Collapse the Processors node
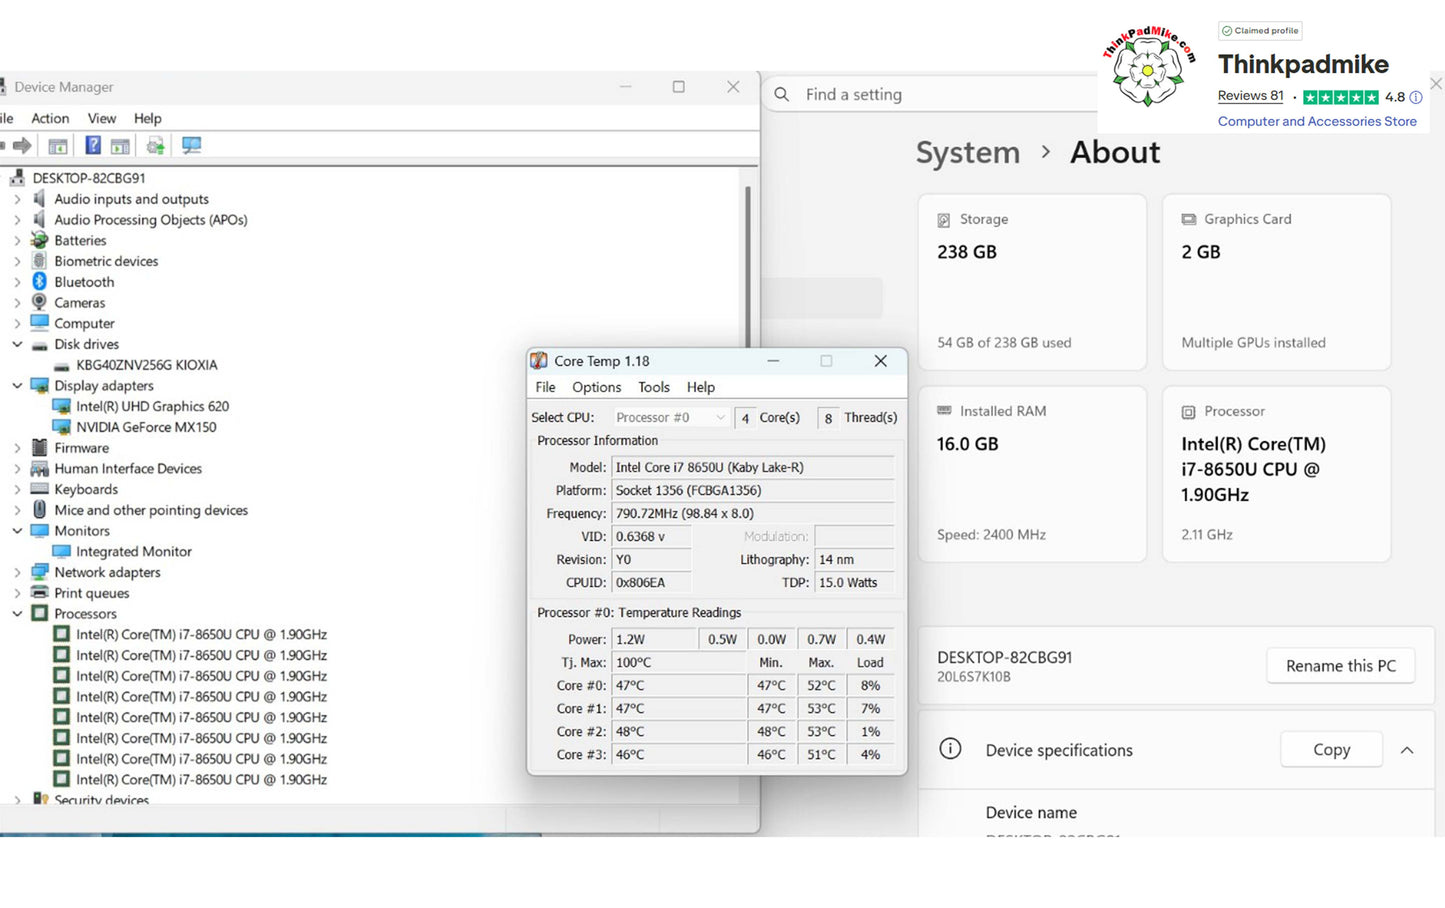This screenshot has height=908, width=1445. (17, 614)
